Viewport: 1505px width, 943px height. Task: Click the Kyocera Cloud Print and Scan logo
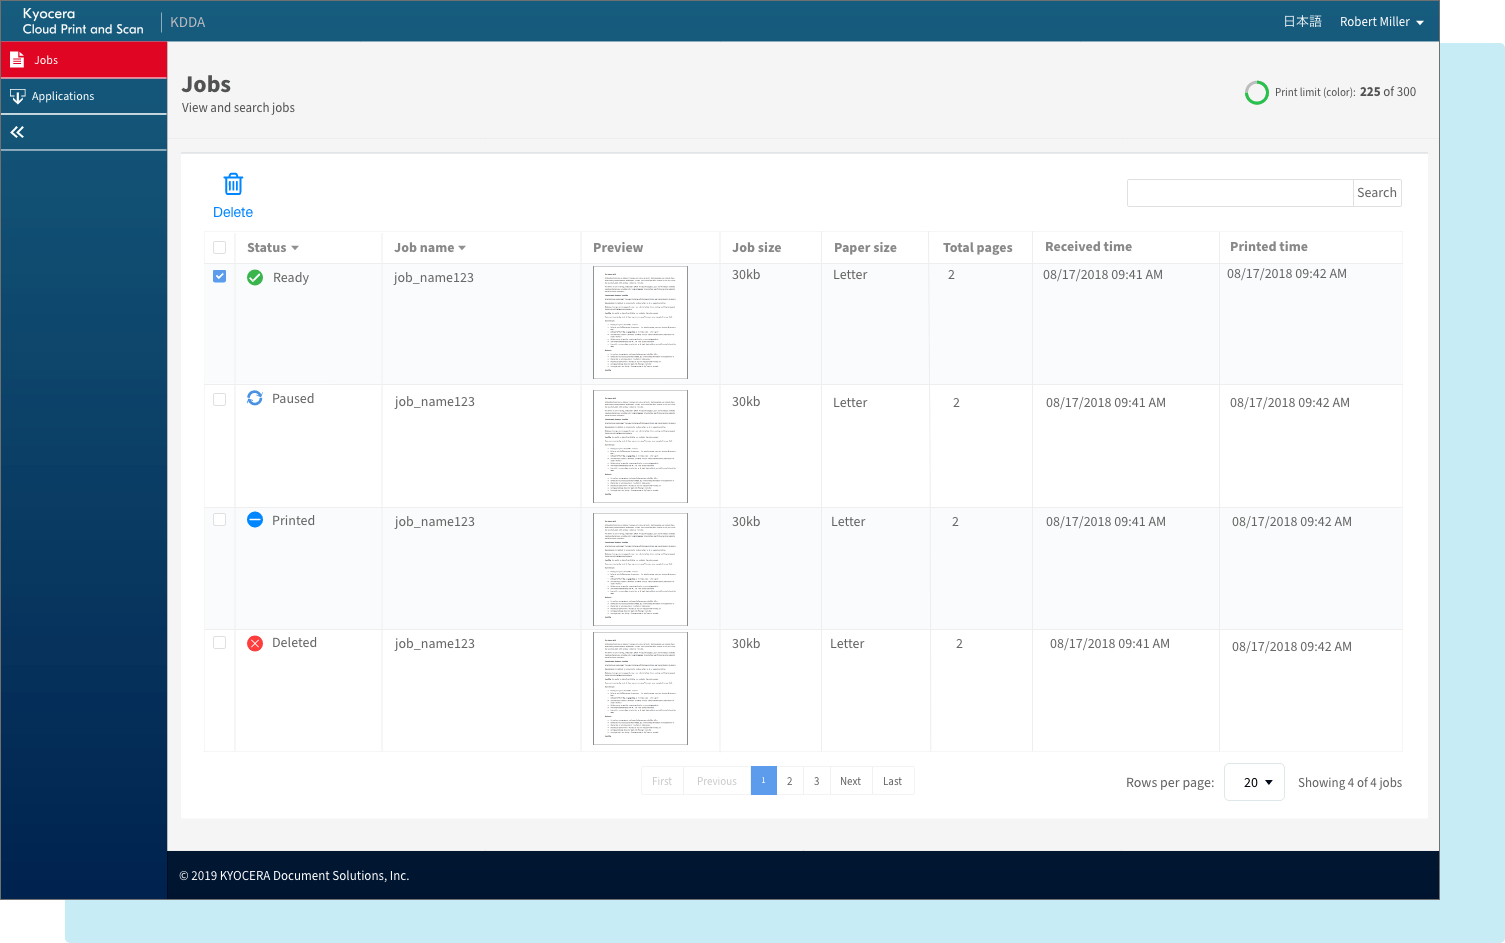[x=83, y=21]
